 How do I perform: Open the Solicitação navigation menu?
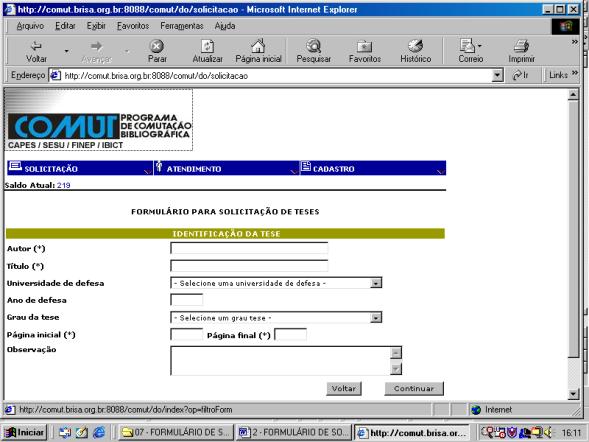pos(80,168)
